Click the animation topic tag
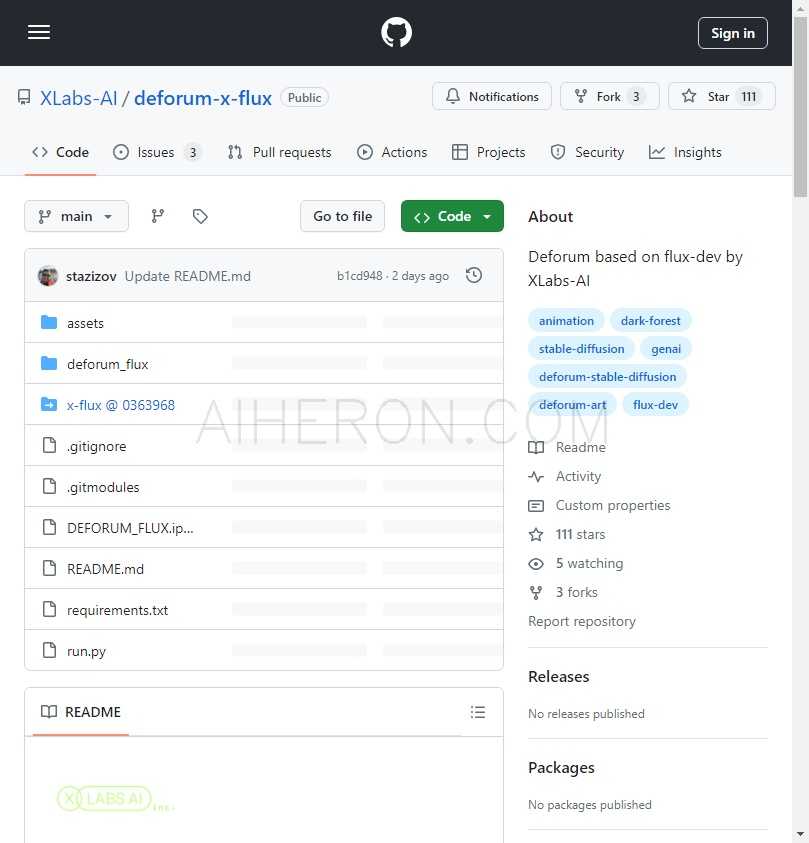Screen dimensions: 809x843 pyautogui.click(x=566, y=321)
